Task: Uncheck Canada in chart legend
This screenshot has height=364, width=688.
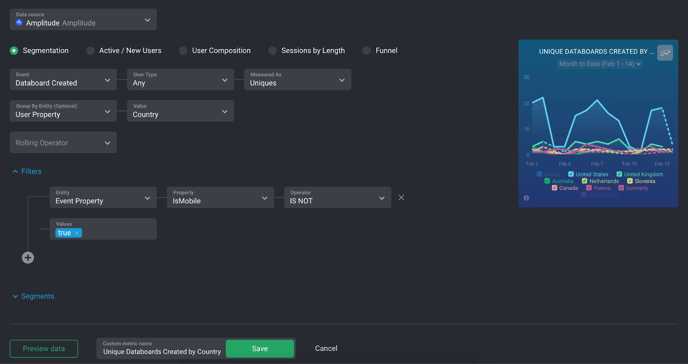Action: [x=554, y=188]
